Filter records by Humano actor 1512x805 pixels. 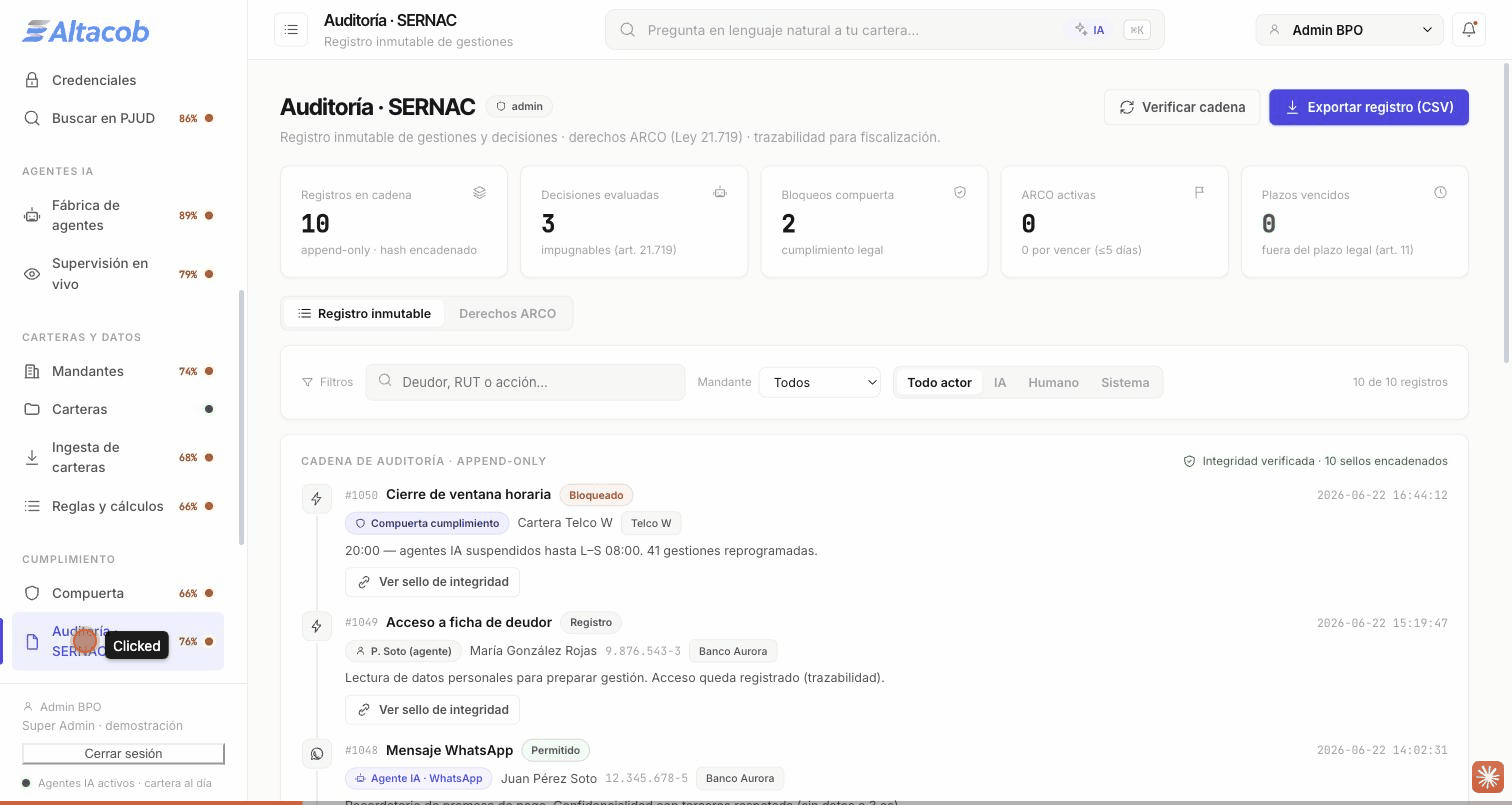pos(1053,382)
